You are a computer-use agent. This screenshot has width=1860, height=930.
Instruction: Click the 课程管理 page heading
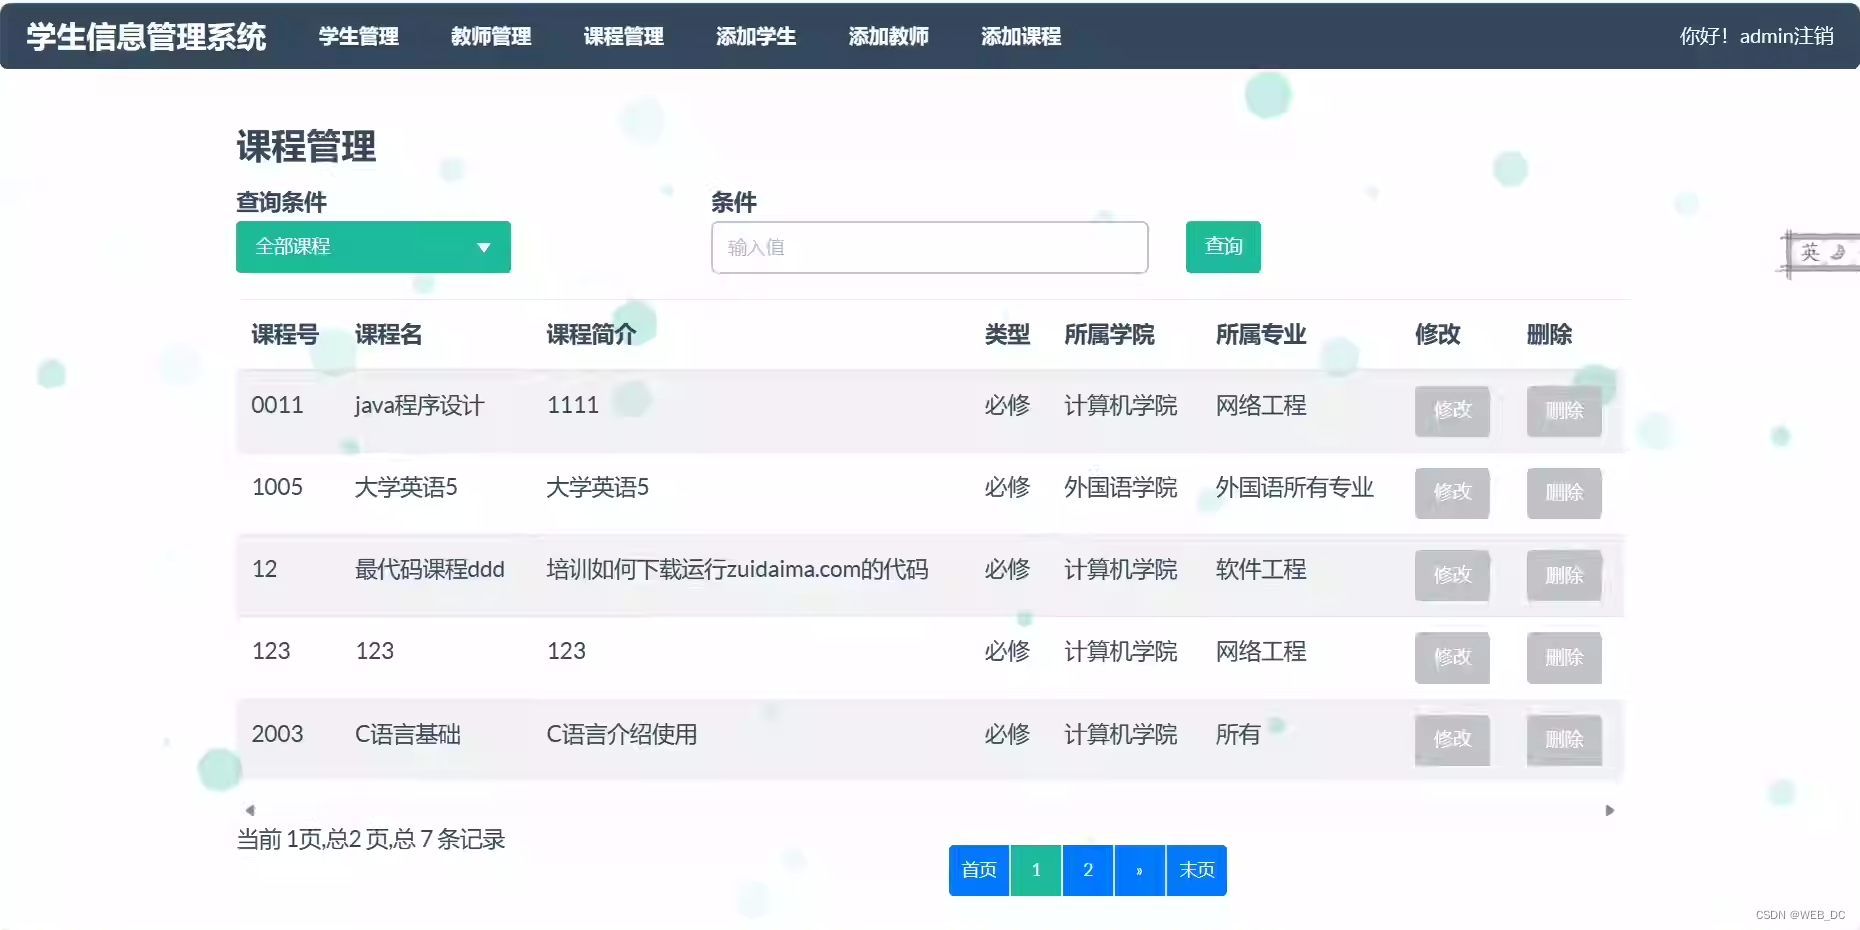pos(306,147)
